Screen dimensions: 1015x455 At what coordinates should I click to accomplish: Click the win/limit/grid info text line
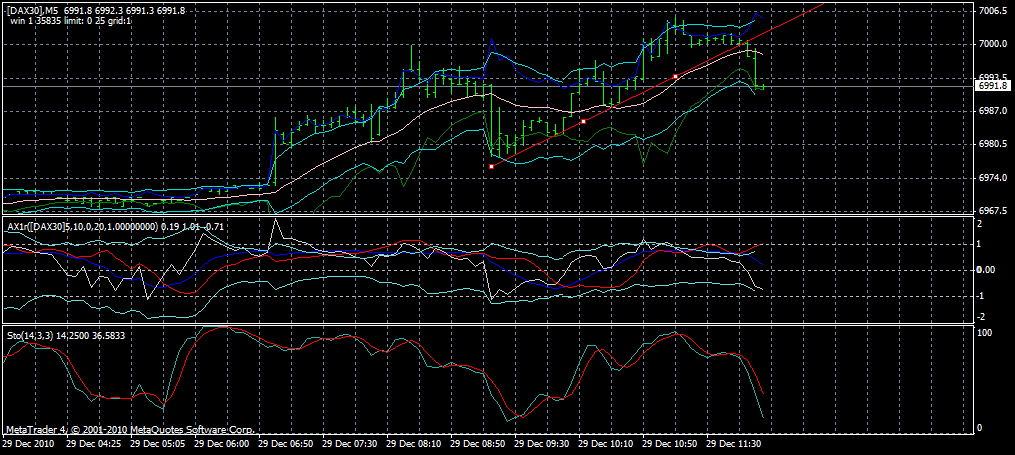tap(69, 20)
